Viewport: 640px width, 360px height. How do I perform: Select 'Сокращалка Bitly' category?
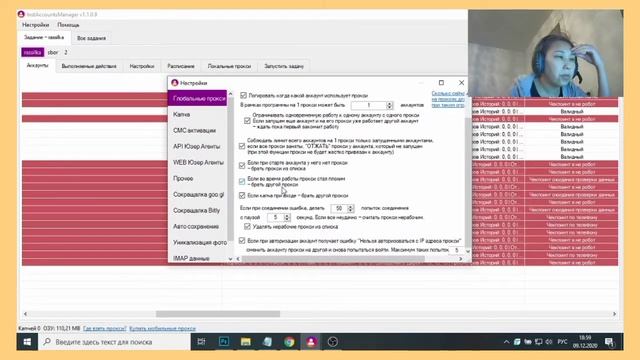pyautogui.click(x=198, y=211)
